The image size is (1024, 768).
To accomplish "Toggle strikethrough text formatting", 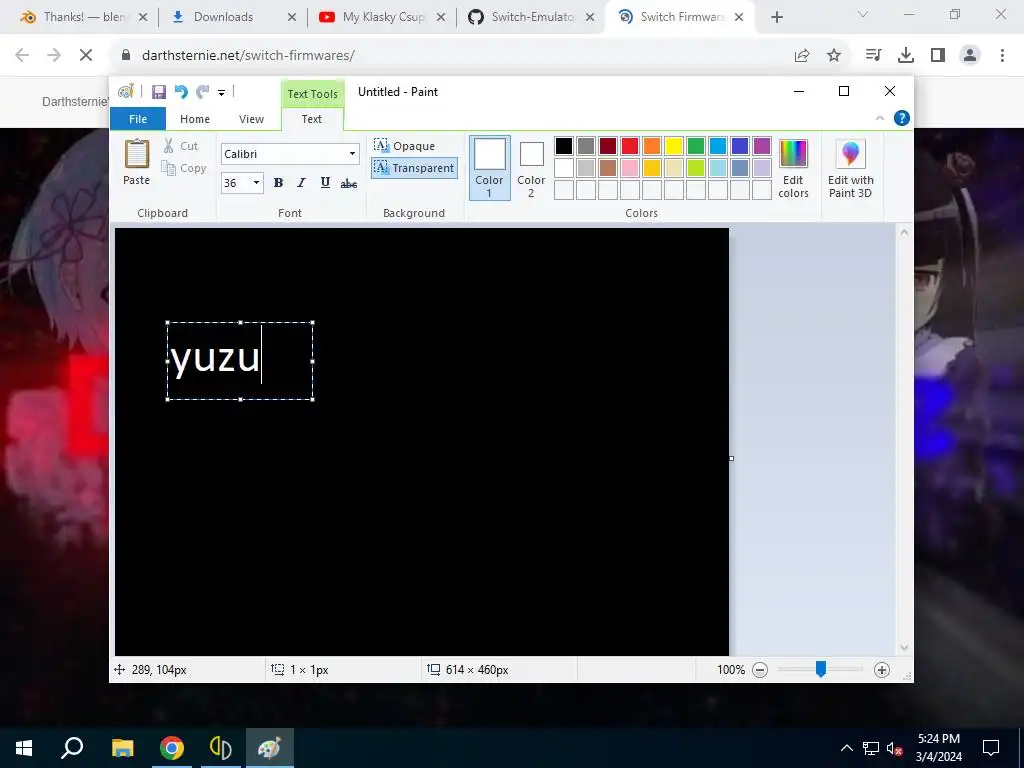I will (x=349, y=183).
